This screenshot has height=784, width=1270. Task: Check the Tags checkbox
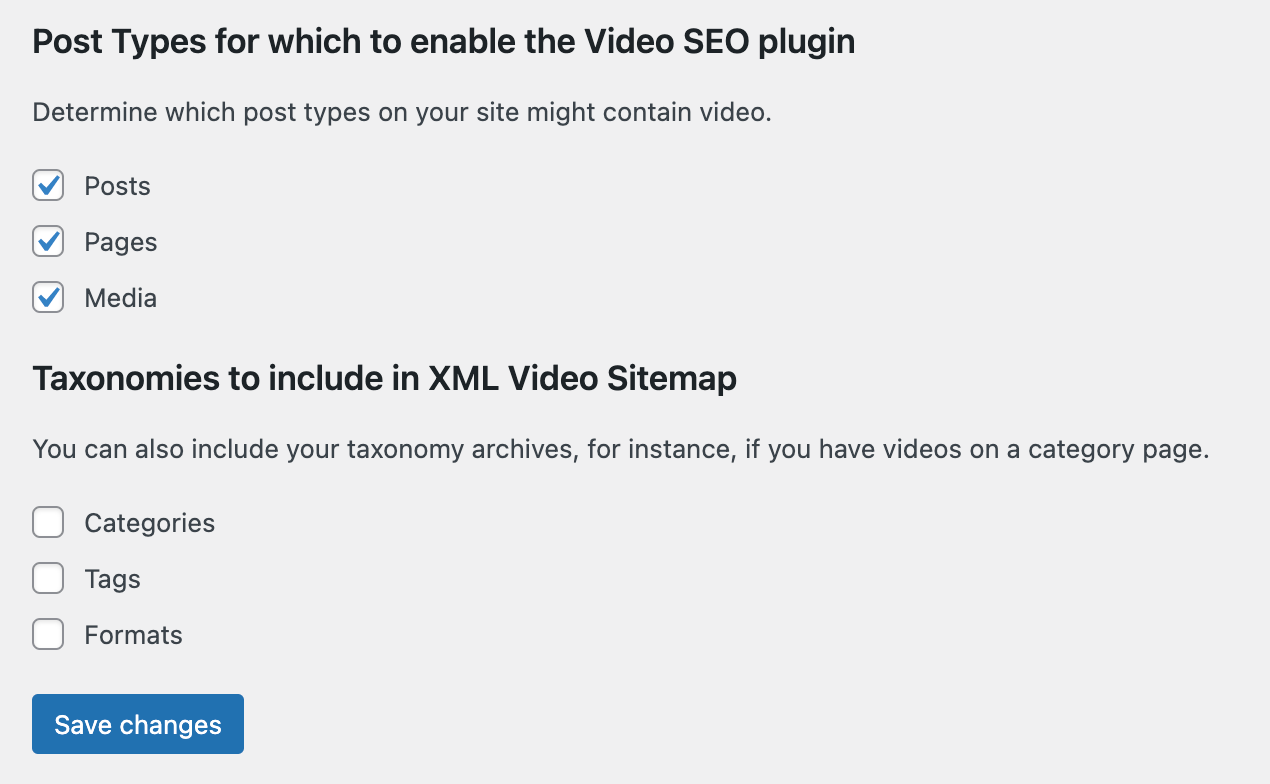tap(48, 579)
